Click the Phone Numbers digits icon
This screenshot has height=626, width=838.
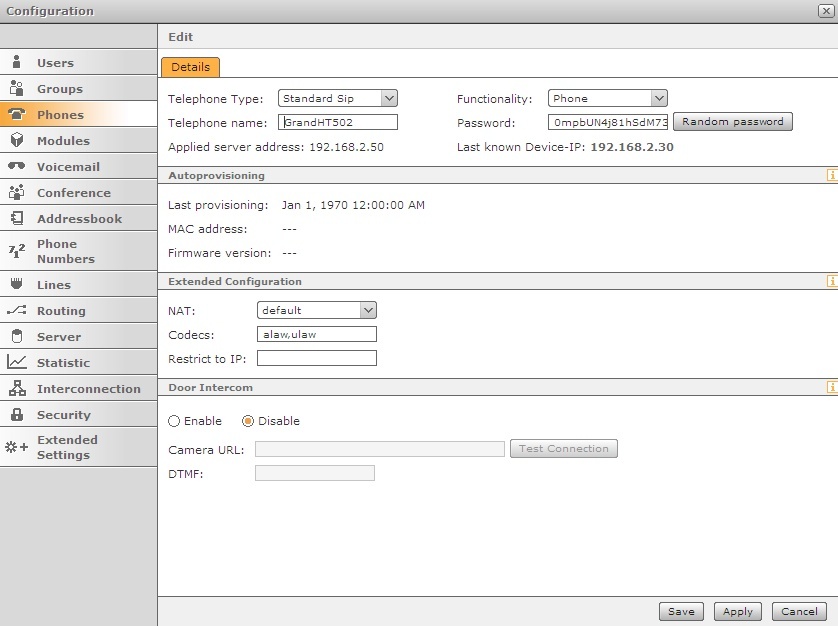[17, 250]
